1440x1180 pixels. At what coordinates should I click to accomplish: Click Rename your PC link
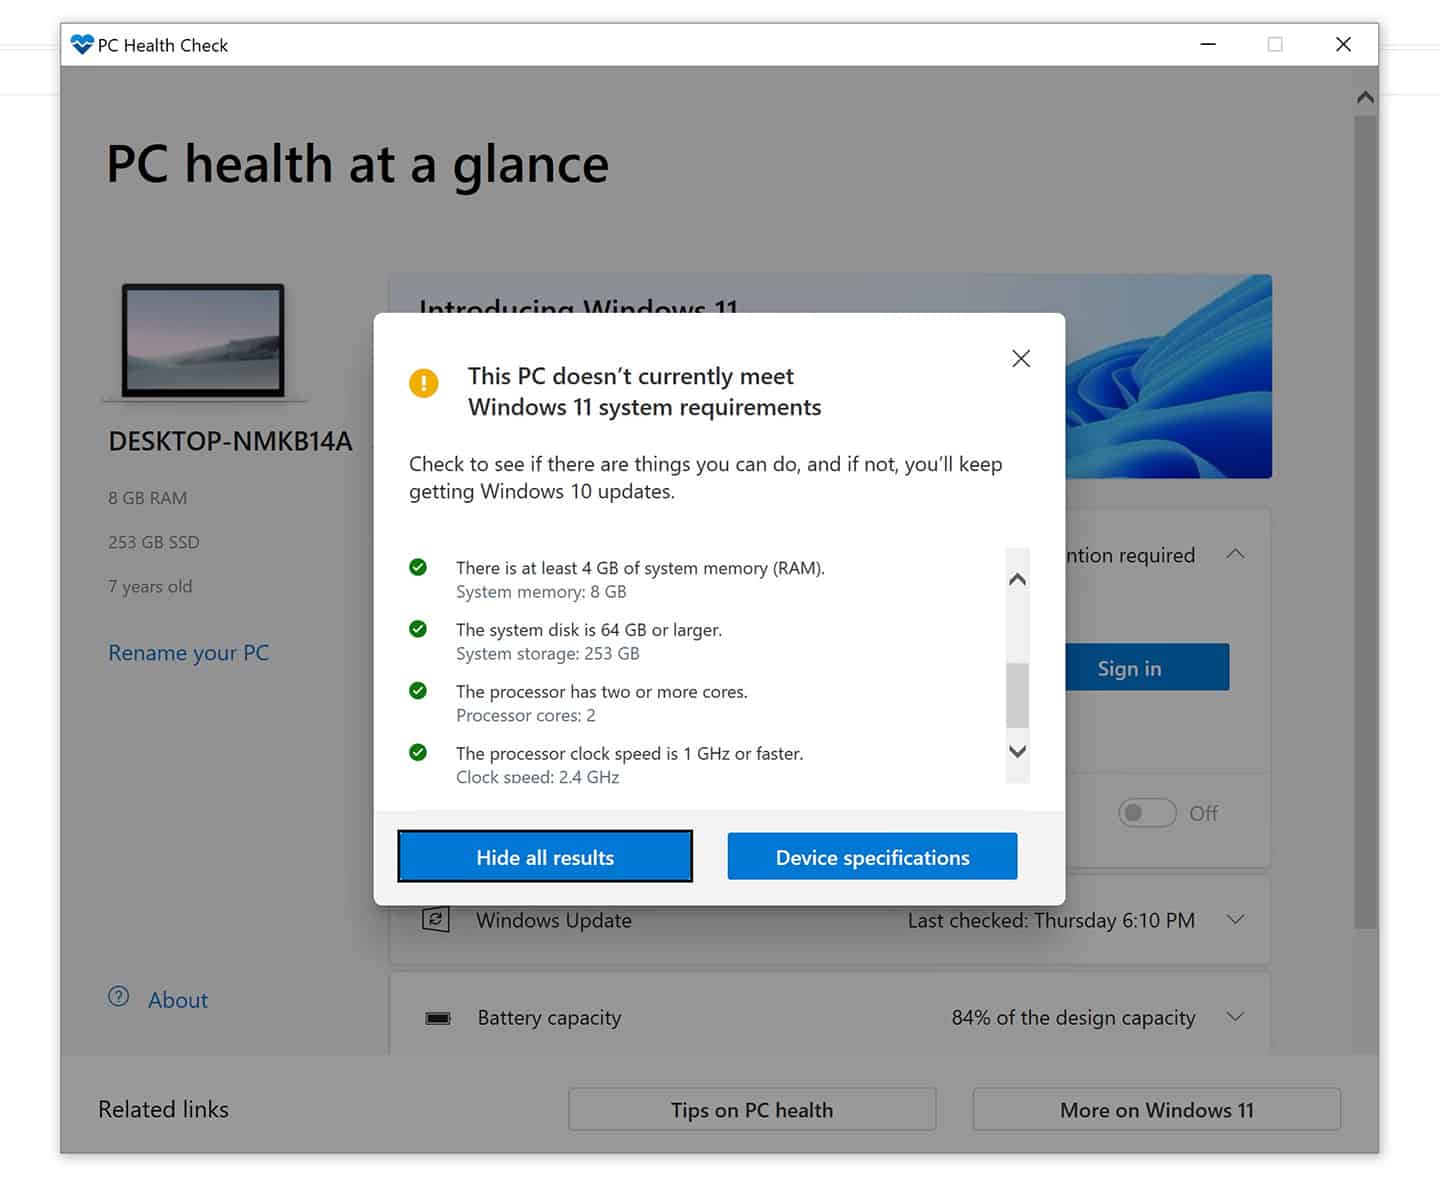188,653
